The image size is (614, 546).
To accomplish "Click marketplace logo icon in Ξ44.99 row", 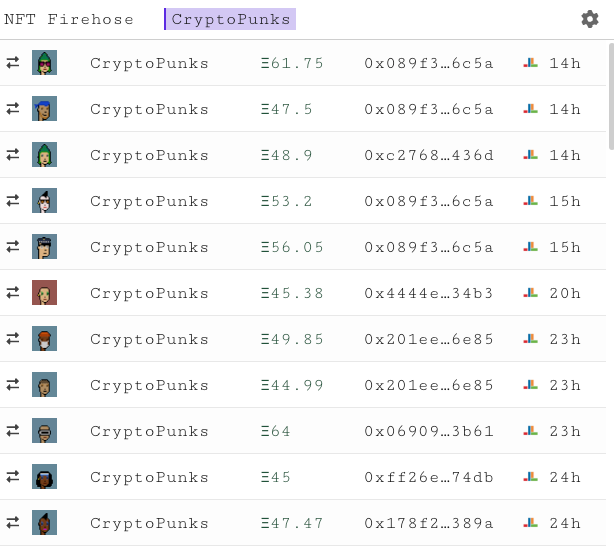I will click(531, 385).
